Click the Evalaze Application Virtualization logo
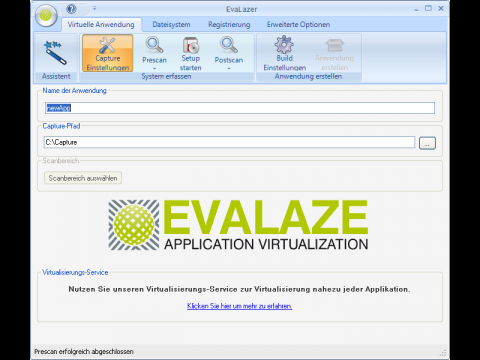This screenshot has height=360, width=480. 238,225
